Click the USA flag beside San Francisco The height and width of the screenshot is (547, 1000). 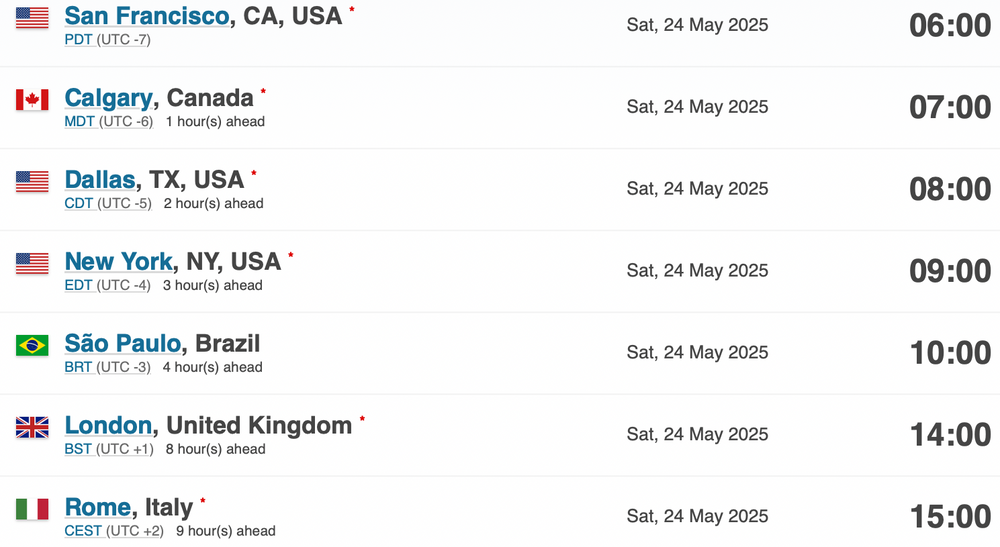32,18
